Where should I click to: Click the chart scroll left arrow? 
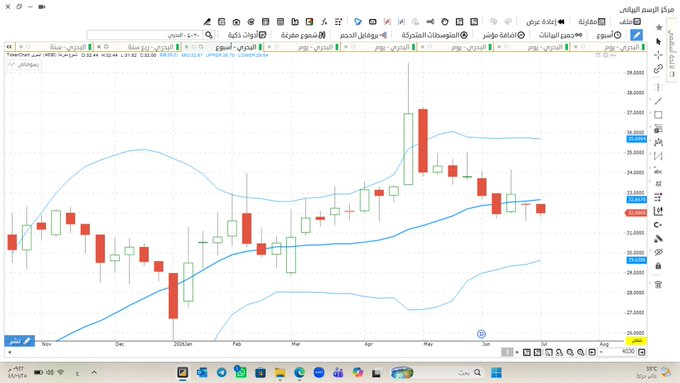[x=10, y=352]
